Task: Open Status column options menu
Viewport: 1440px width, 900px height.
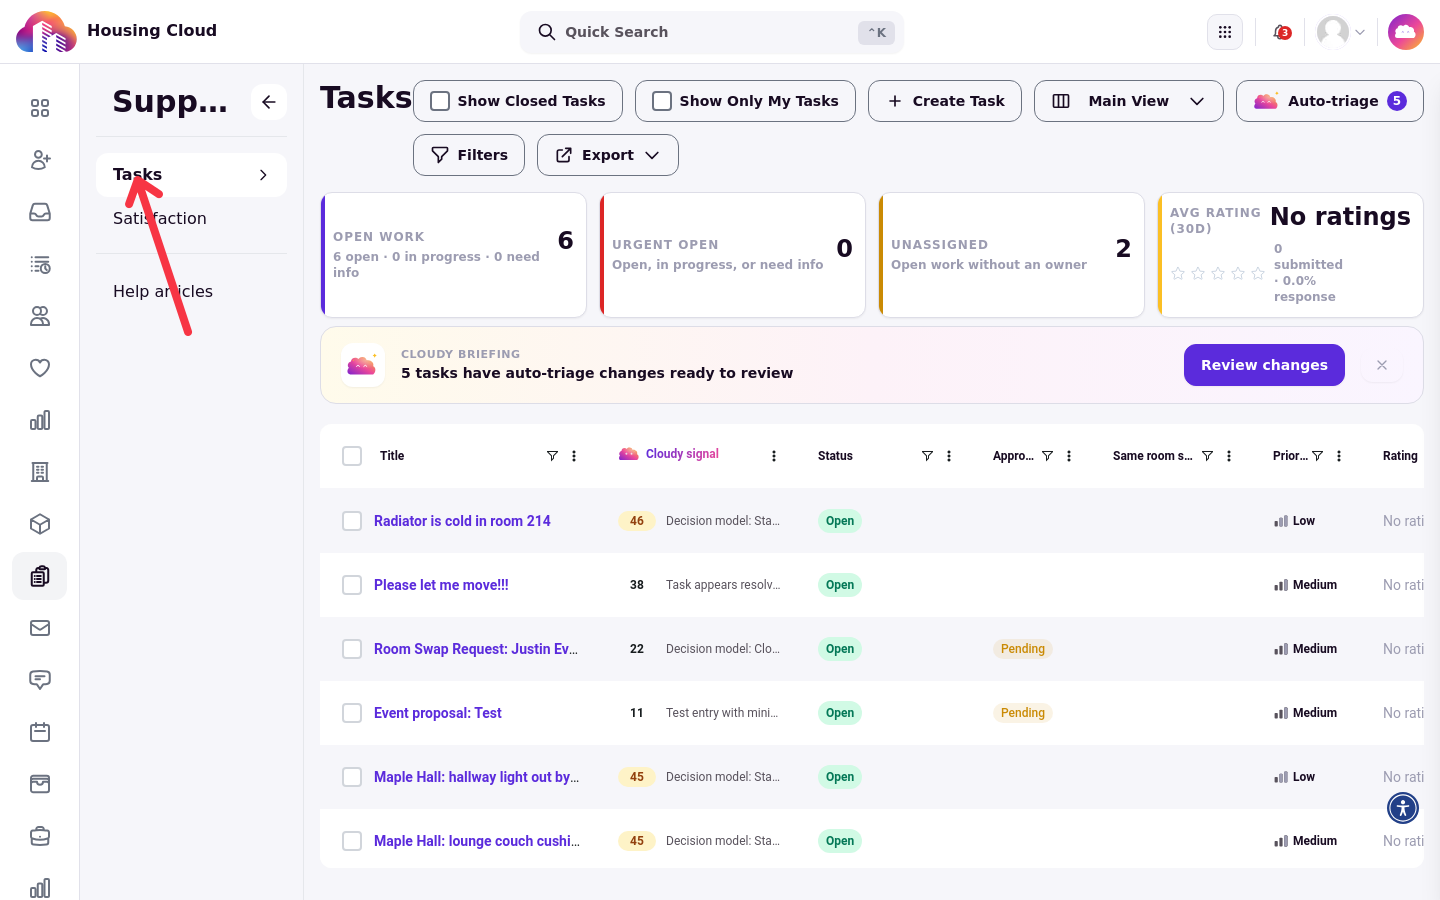Action: coord(949,456)
